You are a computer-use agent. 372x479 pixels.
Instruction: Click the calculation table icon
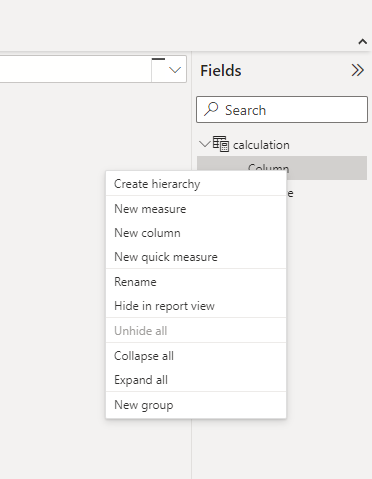tap(221, 144)
